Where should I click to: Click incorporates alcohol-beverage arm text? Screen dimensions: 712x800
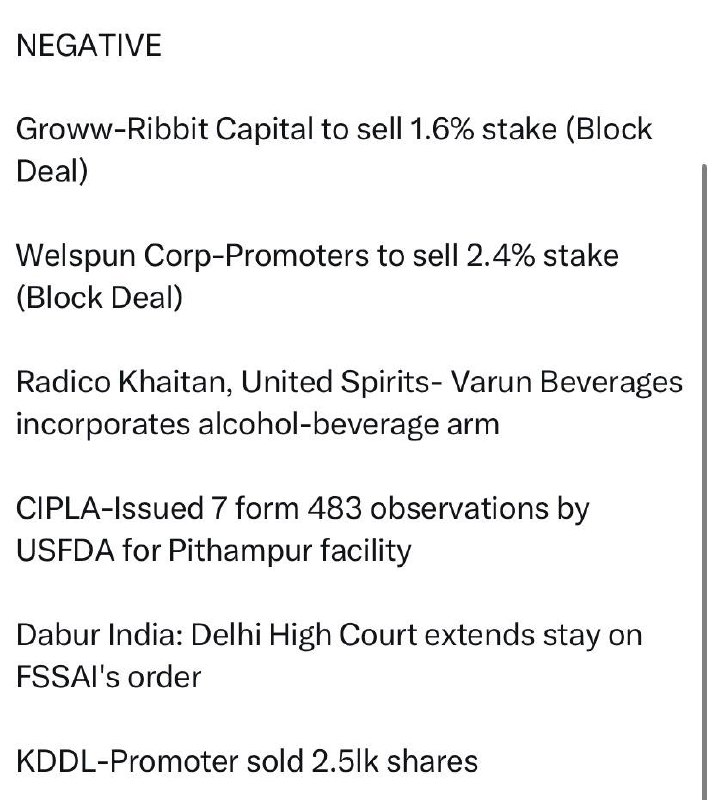click(258, 424)
